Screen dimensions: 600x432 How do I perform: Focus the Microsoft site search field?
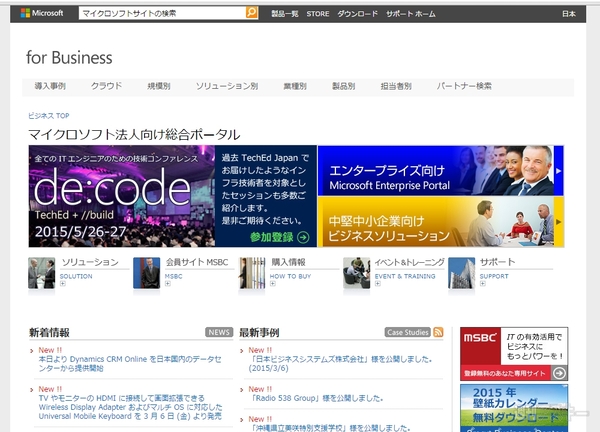pos(162,13)
